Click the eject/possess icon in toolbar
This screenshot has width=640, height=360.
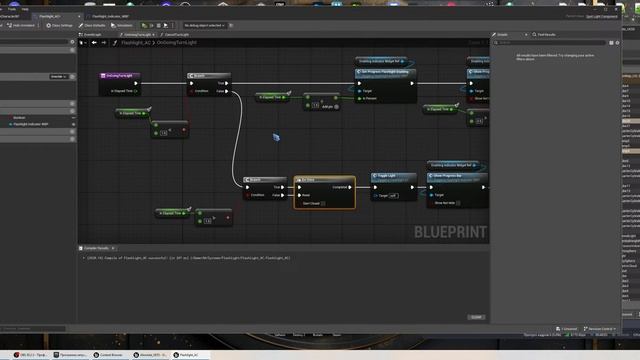166,25
